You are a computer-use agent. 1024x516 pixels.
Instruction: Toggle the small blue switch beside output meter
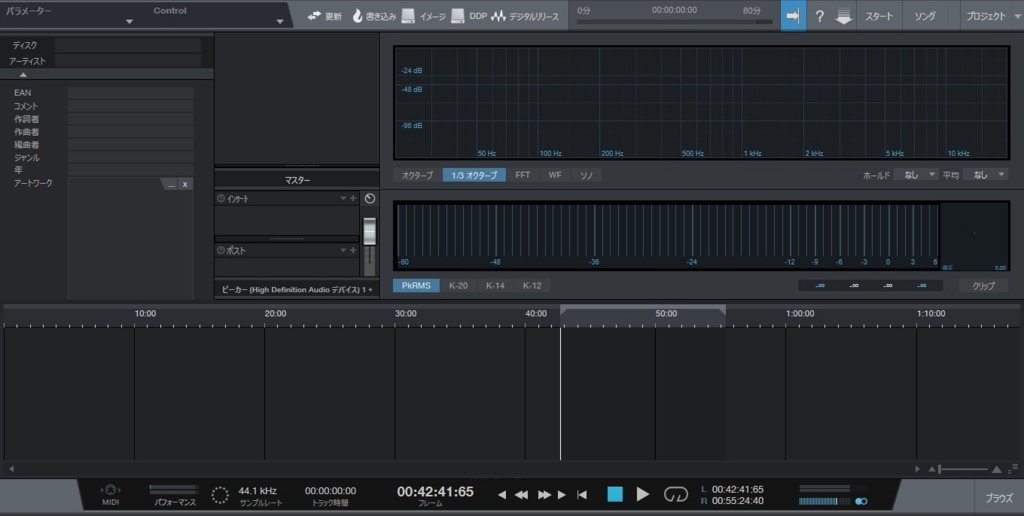[861, 501]
